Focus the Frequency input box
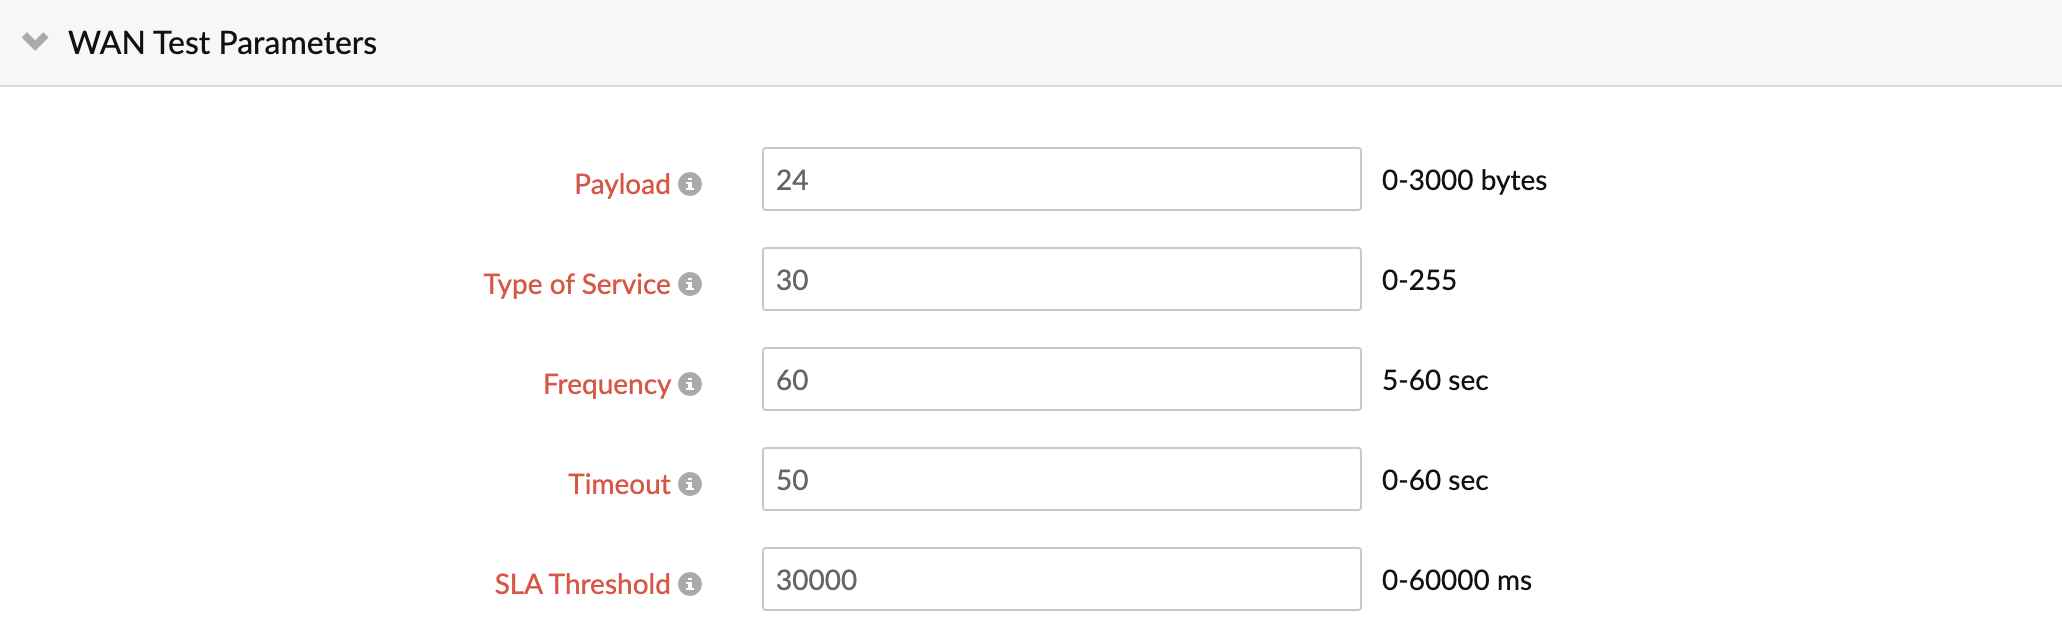This screenshot has height=630, width=2062. click(x=1060, y=380)
